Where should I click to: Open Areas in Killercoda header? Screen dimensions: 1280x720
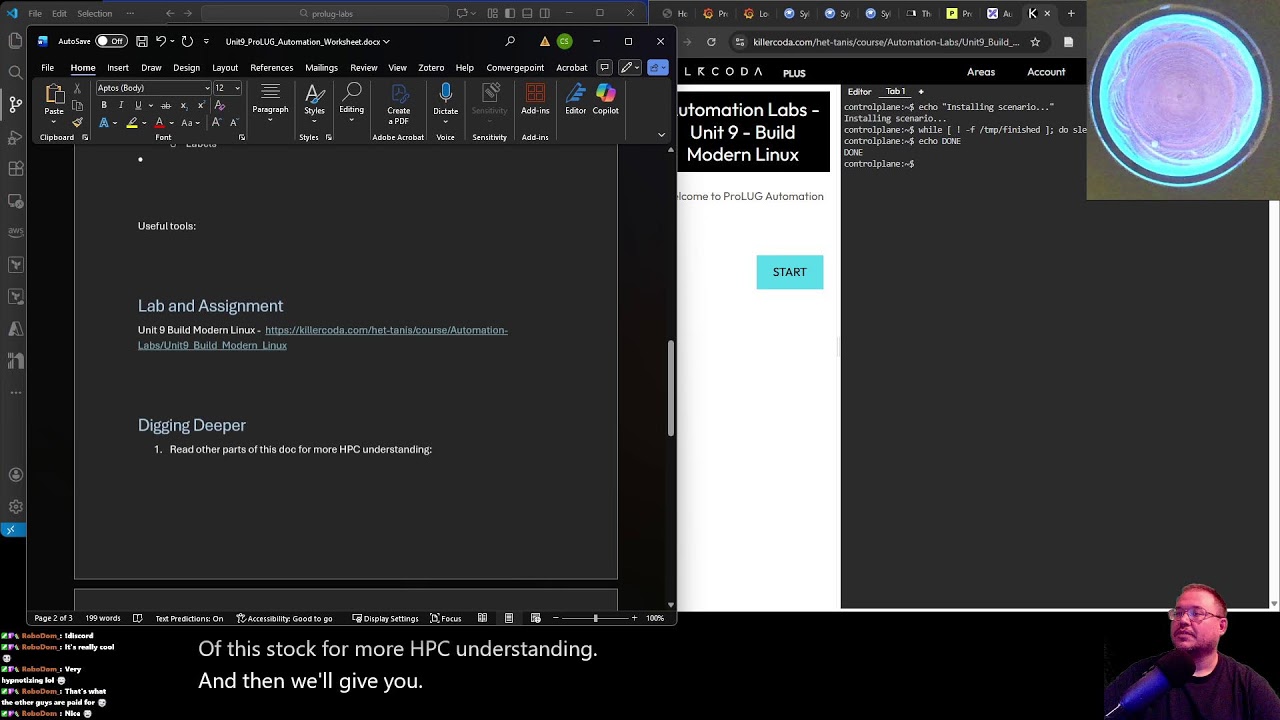[981, 72]
